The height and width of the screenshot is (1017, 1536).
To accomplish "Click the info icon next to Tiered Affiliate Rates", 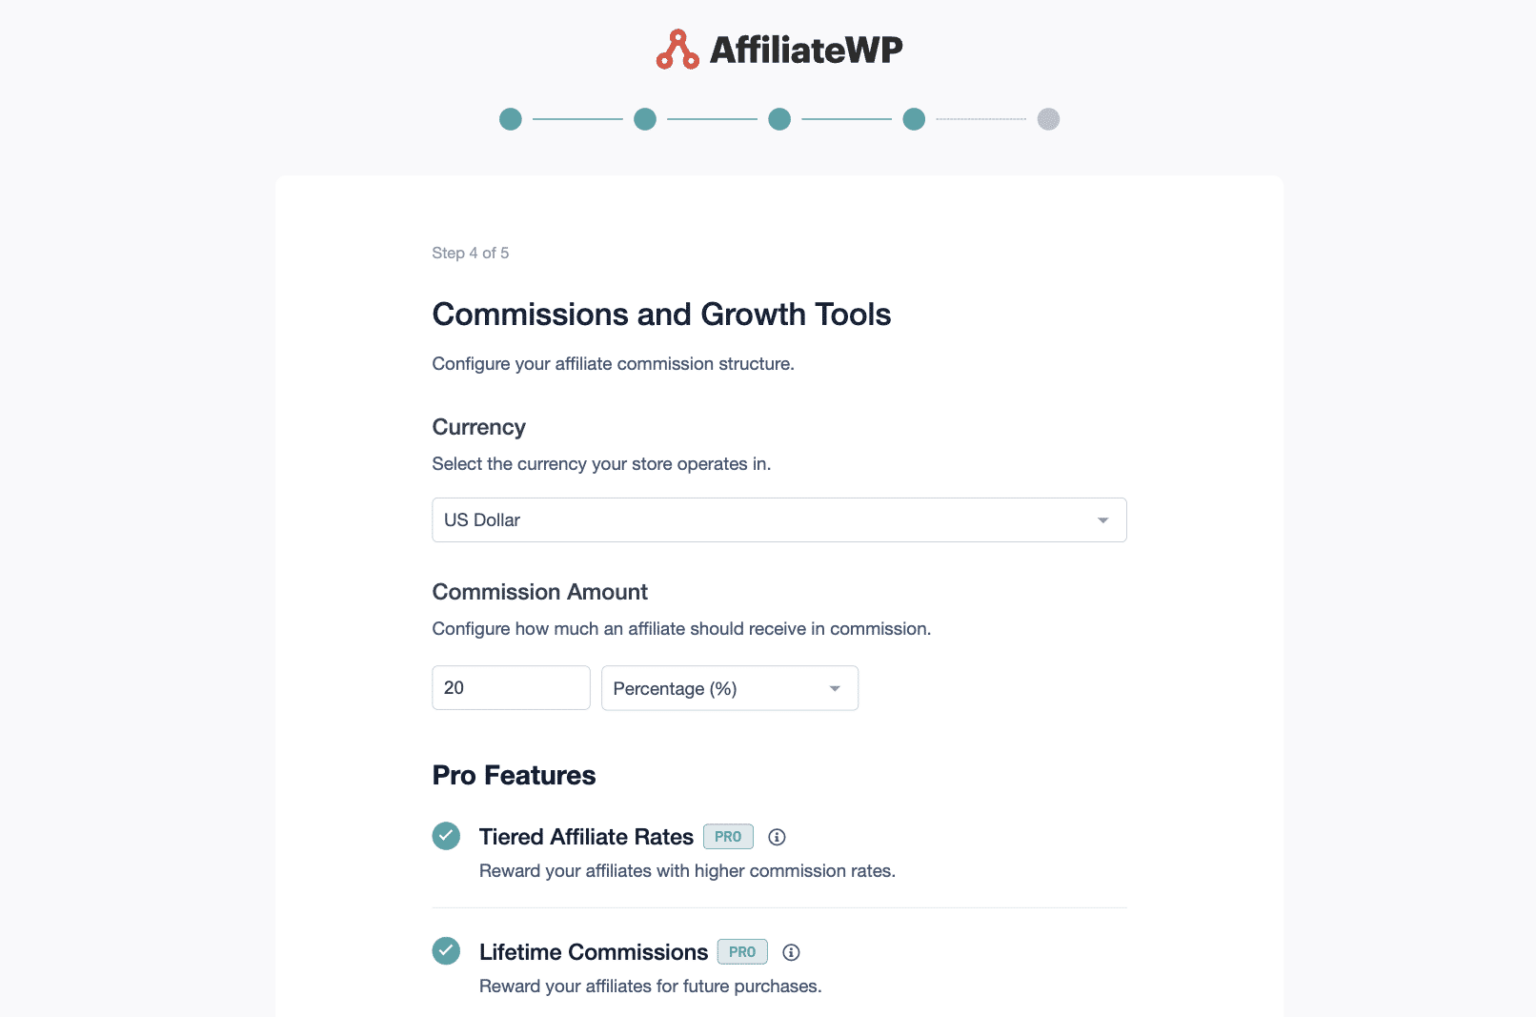I will (777, 837).
